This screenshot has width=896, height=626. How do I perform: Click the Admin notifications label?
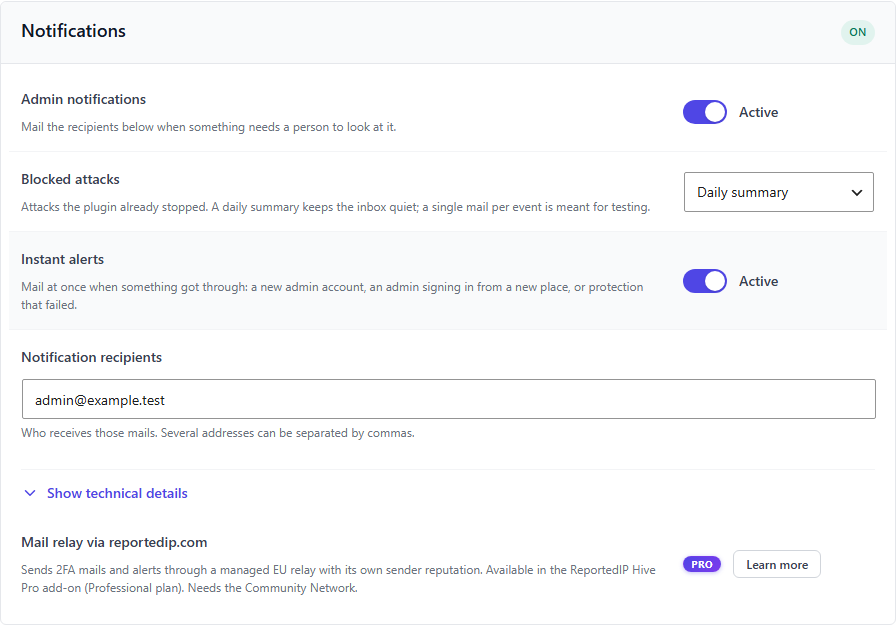[83, 99]
